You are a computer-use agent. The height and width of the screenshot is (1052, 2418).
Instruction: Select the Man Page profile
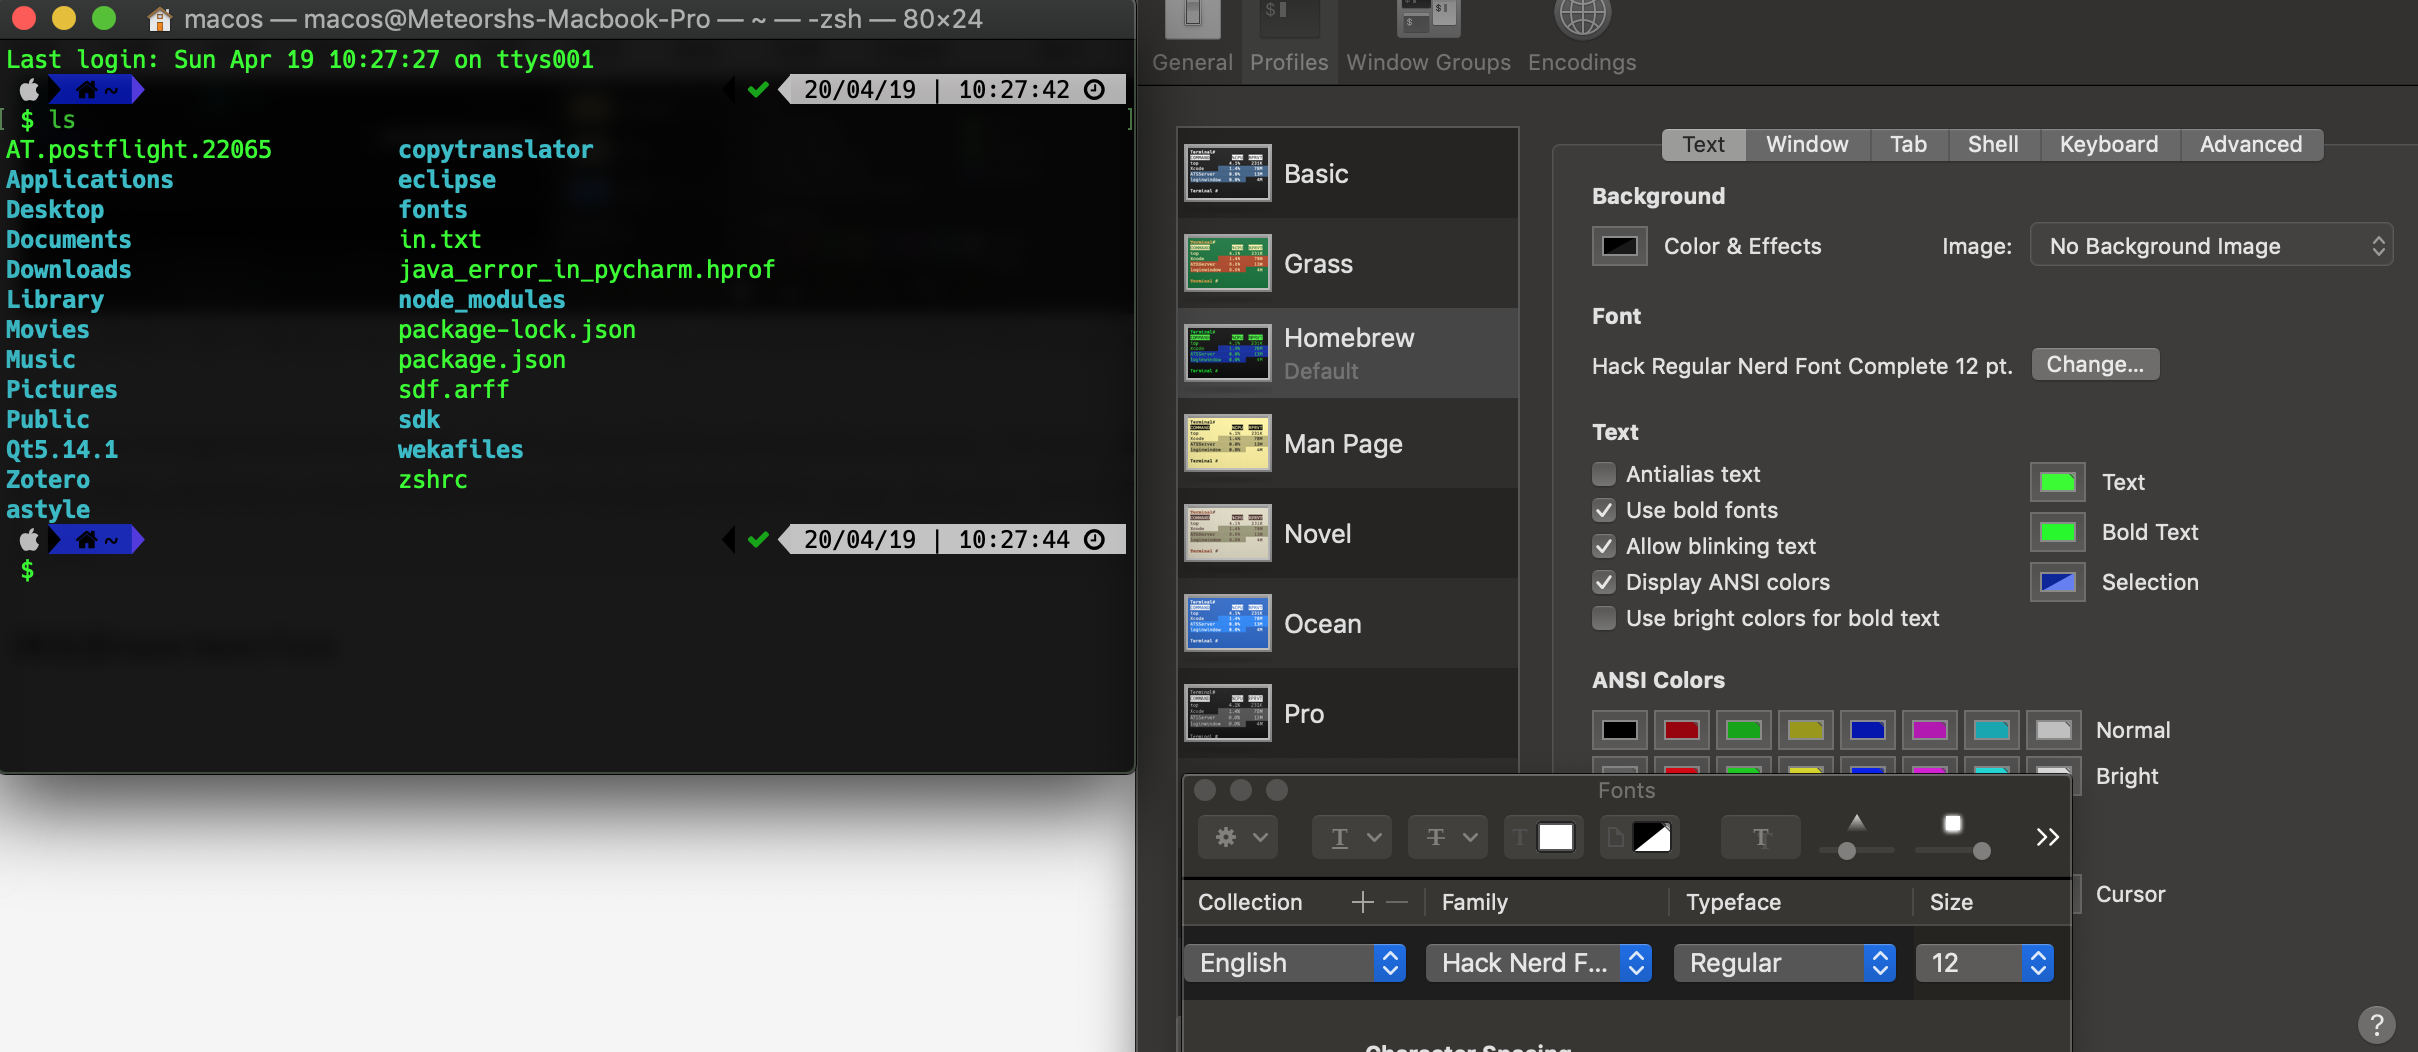click(1348, 443)
